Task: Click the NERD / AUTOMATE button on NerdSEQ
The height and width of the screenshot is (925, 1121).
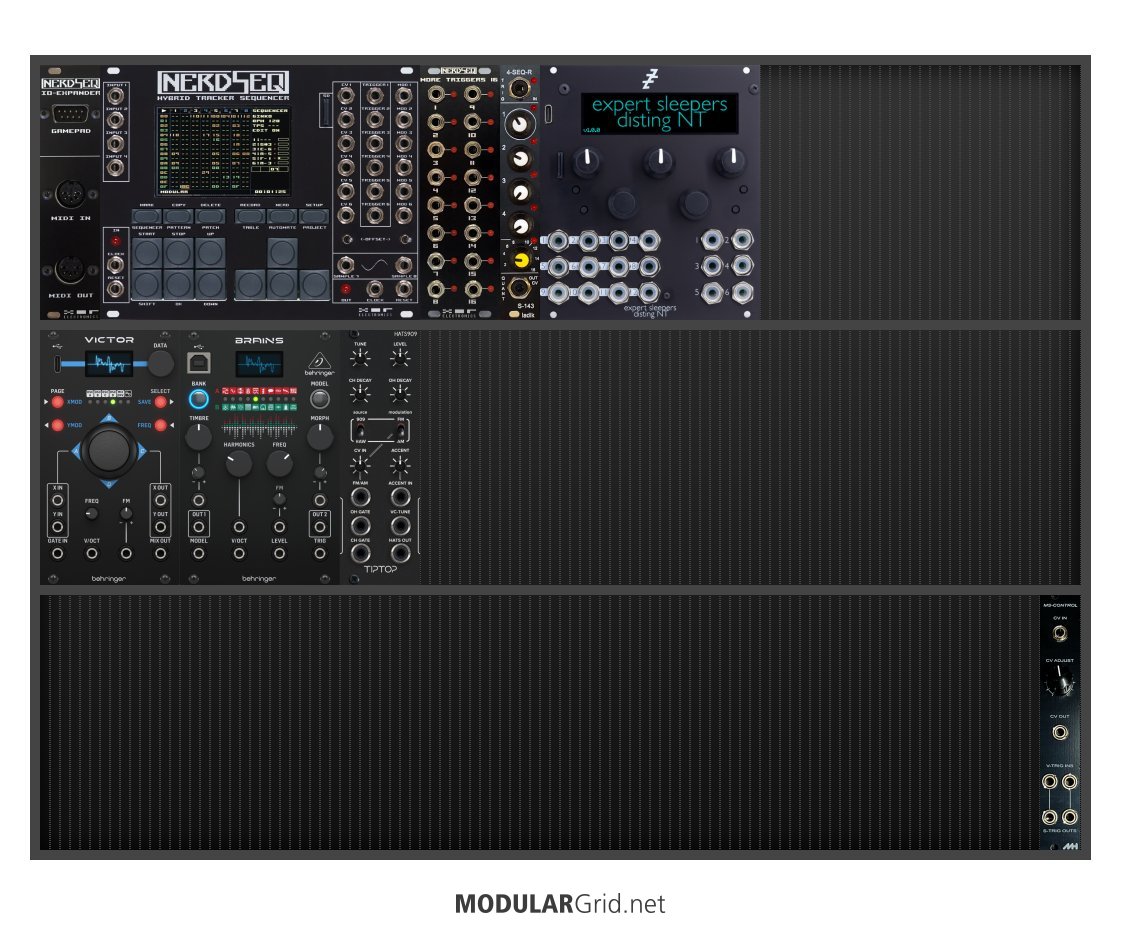Action: 282,215
